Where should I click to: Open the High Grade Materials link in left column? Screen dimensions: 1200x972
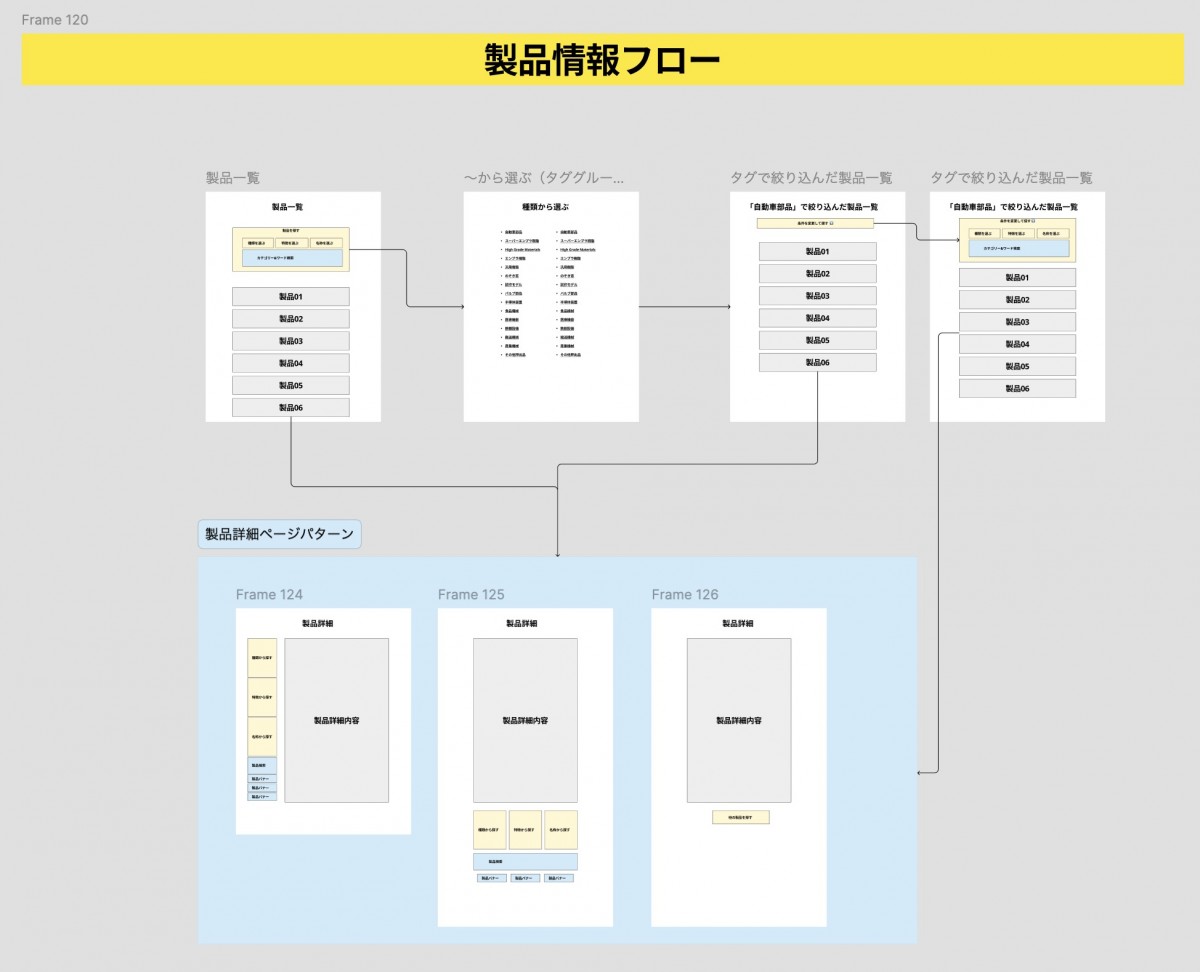(x=521, y=250)
